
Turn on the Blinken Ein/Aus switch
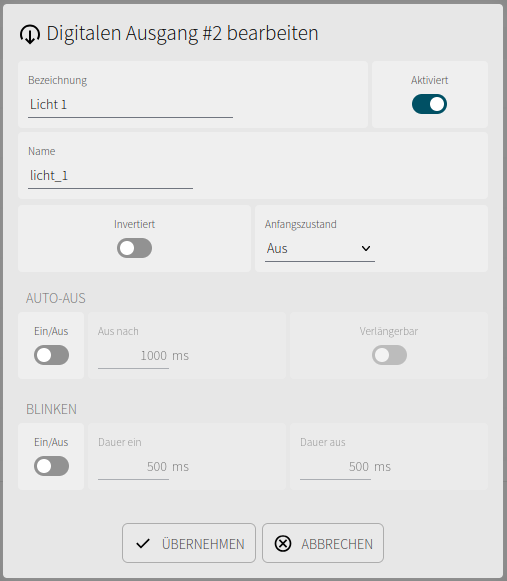(x=51, y=466)
